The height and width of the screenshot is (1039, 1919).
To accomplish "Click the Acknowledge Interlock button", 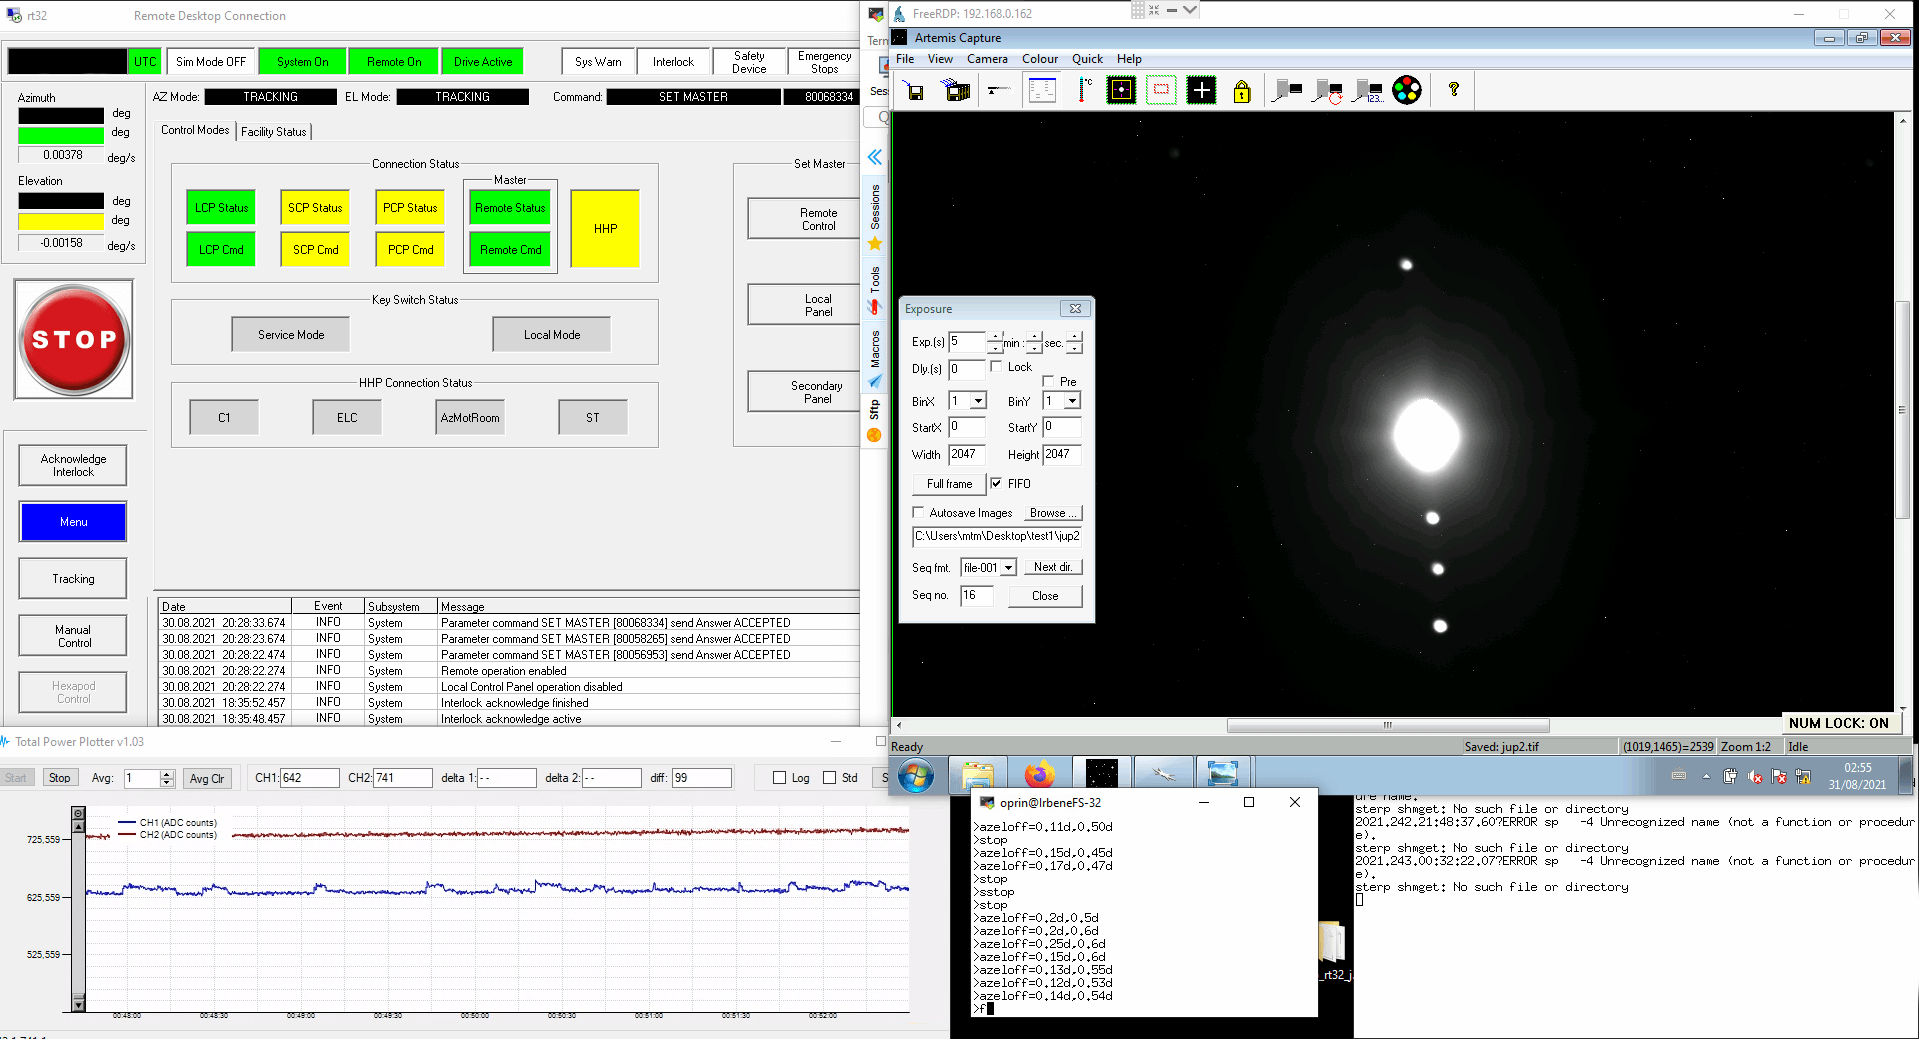I will [73, 465].
